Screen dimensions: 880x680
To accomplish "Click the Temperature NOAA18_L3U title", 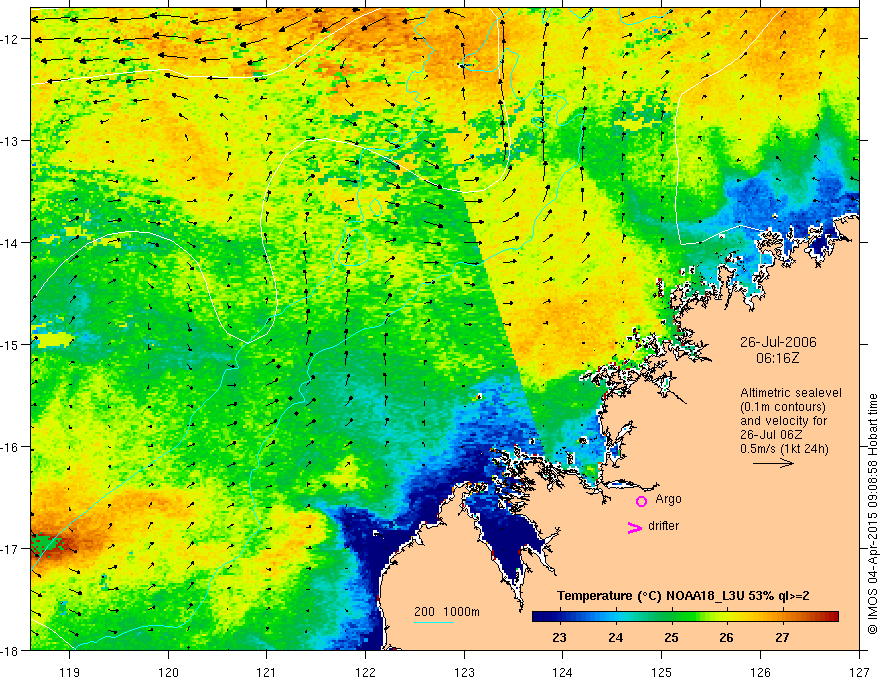I will (x=683, y=596).
